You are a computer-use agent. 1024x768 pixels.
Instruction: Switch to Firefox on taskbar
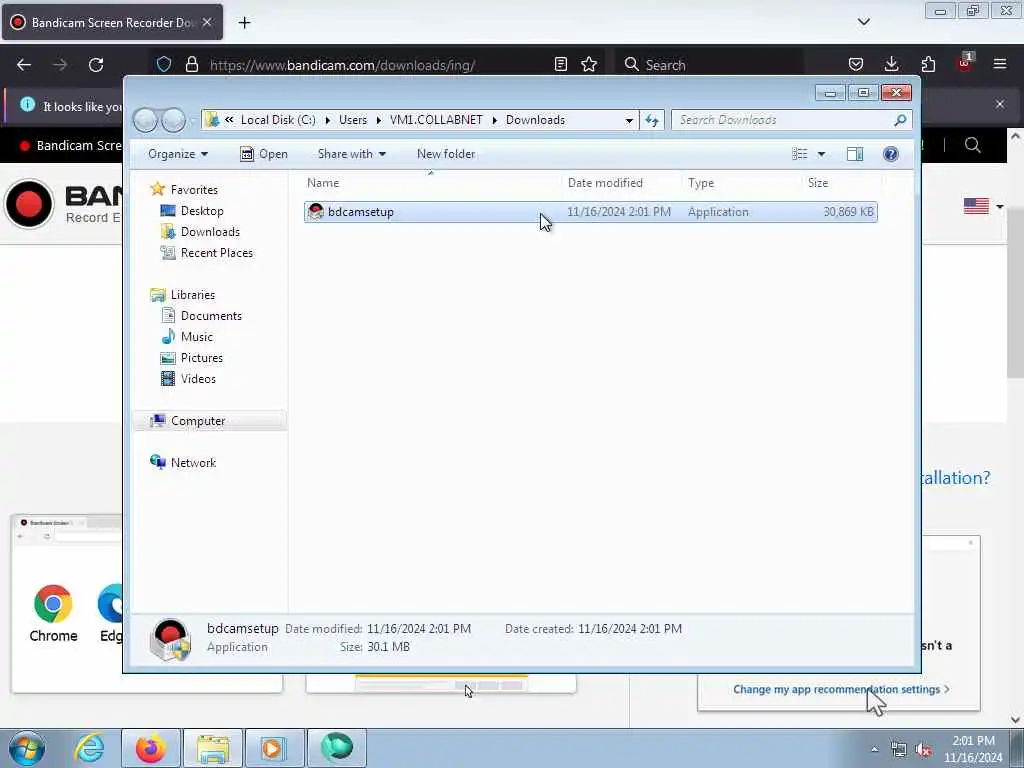coord(151,748)
